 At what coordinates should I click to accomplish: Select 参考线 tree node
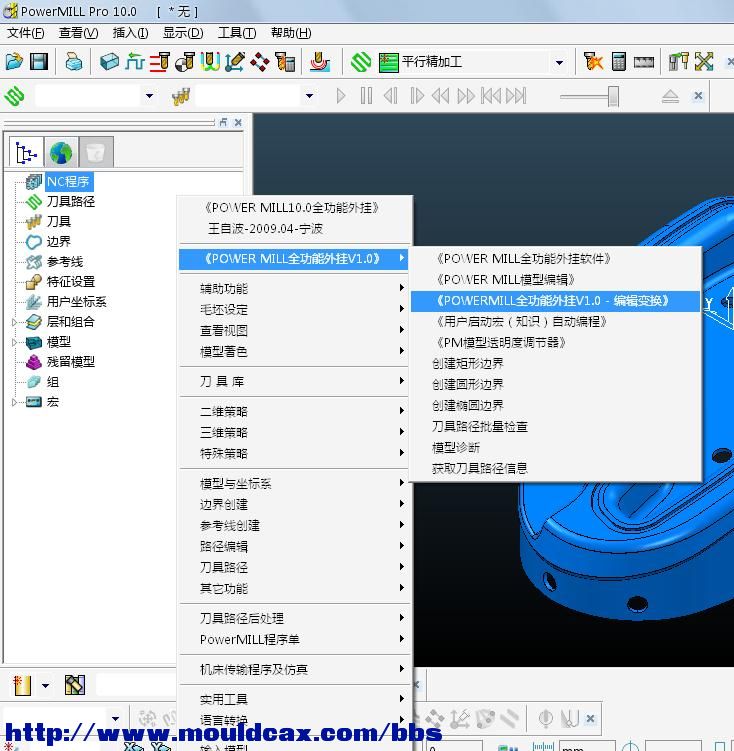coord(65,262)
